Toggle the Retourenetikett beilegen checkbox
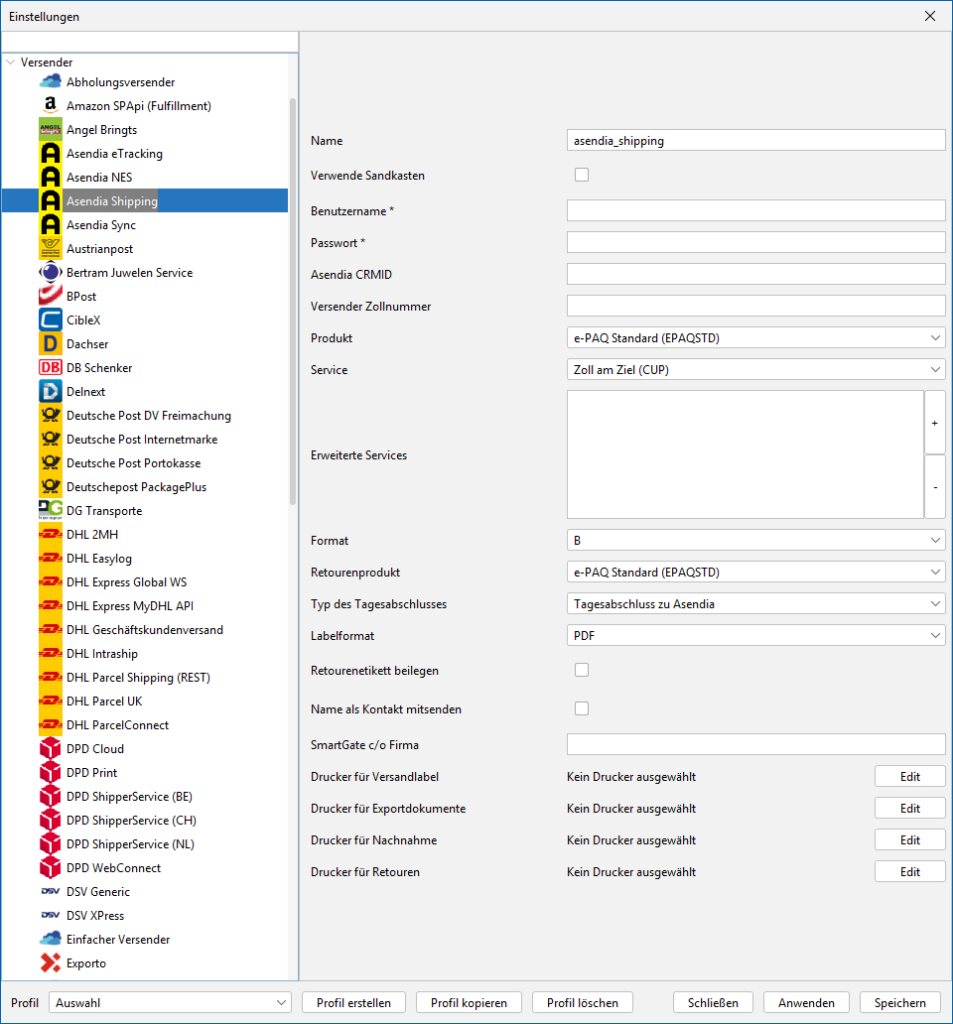This screenshot has height=1024, width=953. (581, 670)
